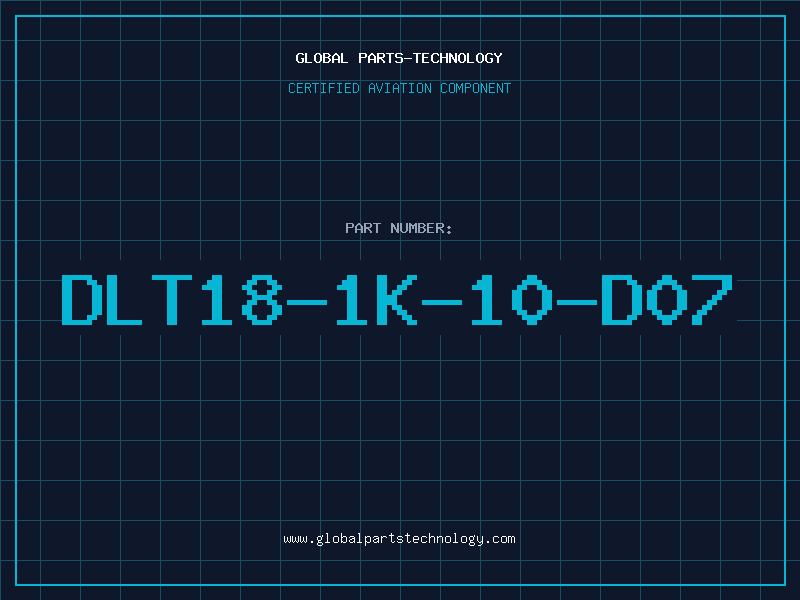Select the word COMPONENT in the subtitle
The height and width of the screenshot is (600, 800).
[476, 88]
